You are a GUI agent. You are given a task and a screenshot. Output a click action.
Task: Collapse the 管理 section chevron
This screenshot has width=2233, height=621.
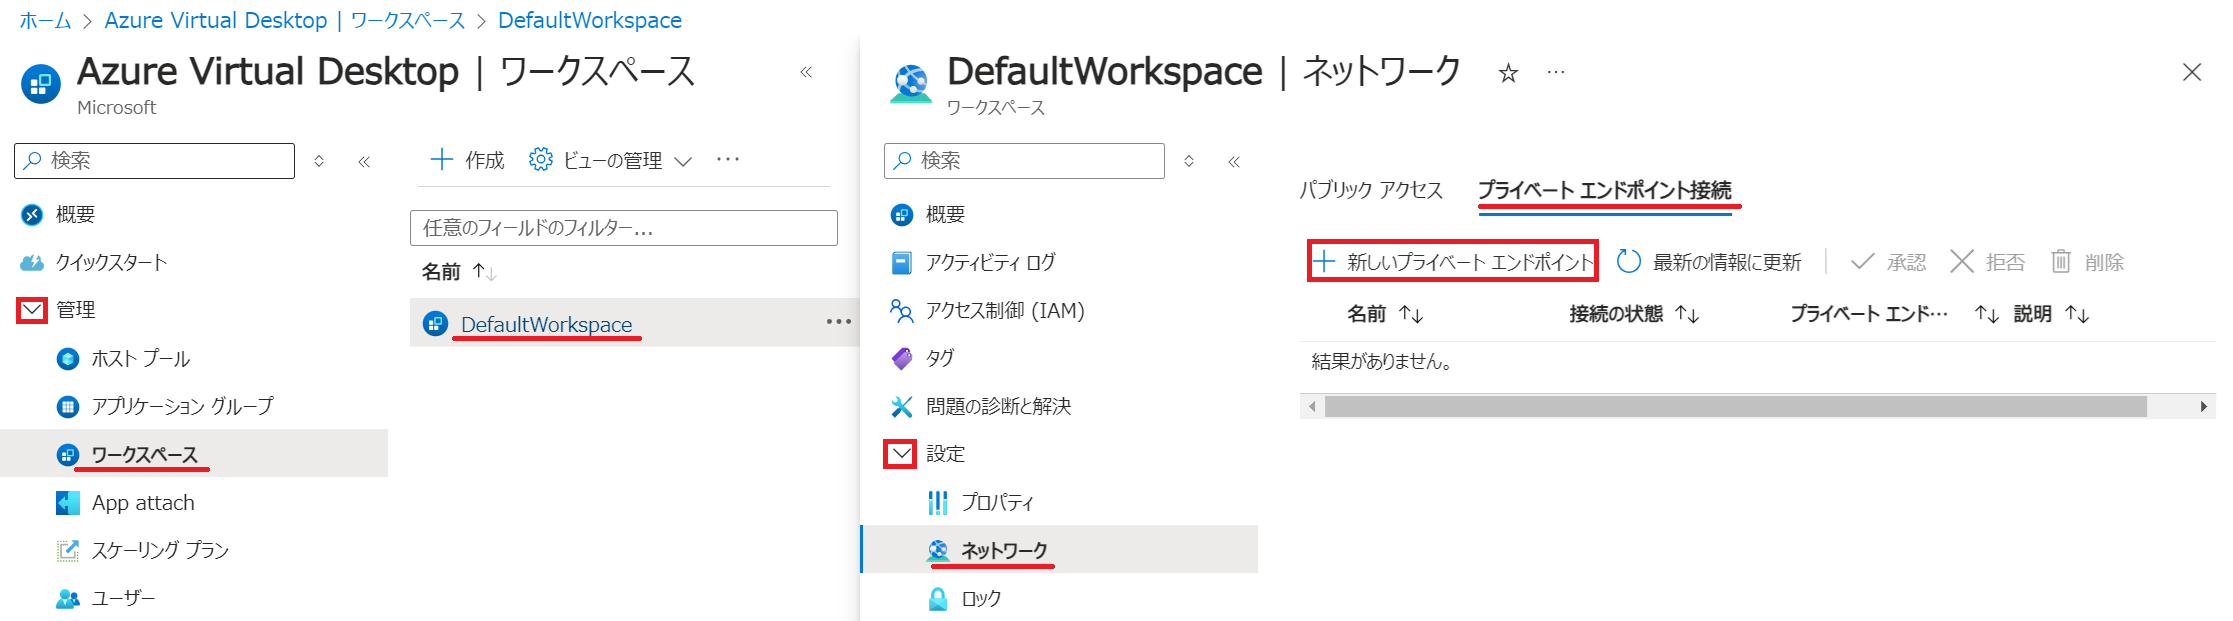click(x=32, y=310)
